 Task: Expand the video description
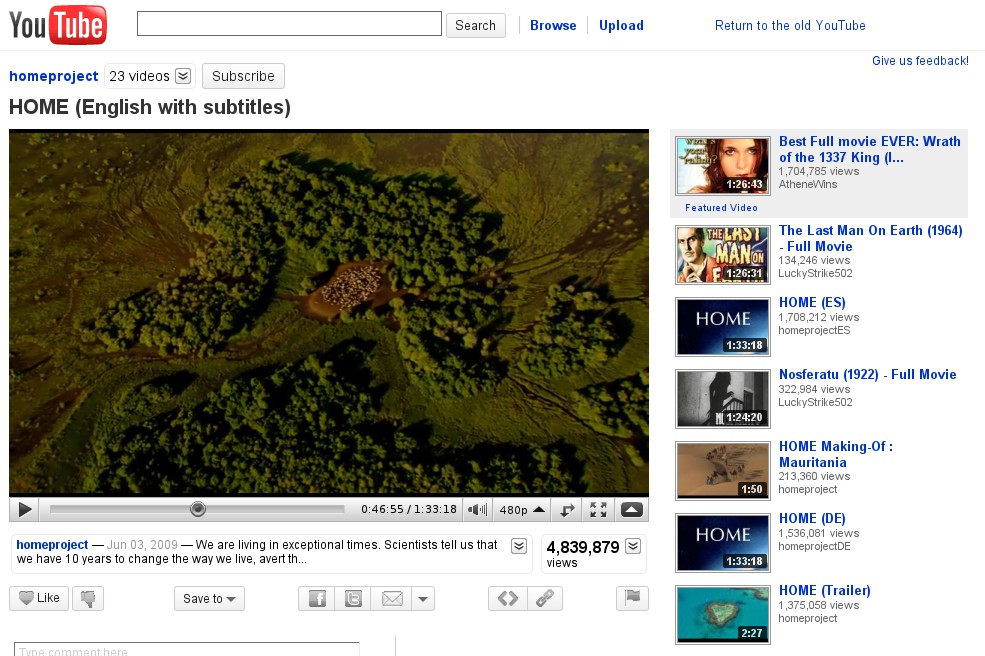coord(519,546)
